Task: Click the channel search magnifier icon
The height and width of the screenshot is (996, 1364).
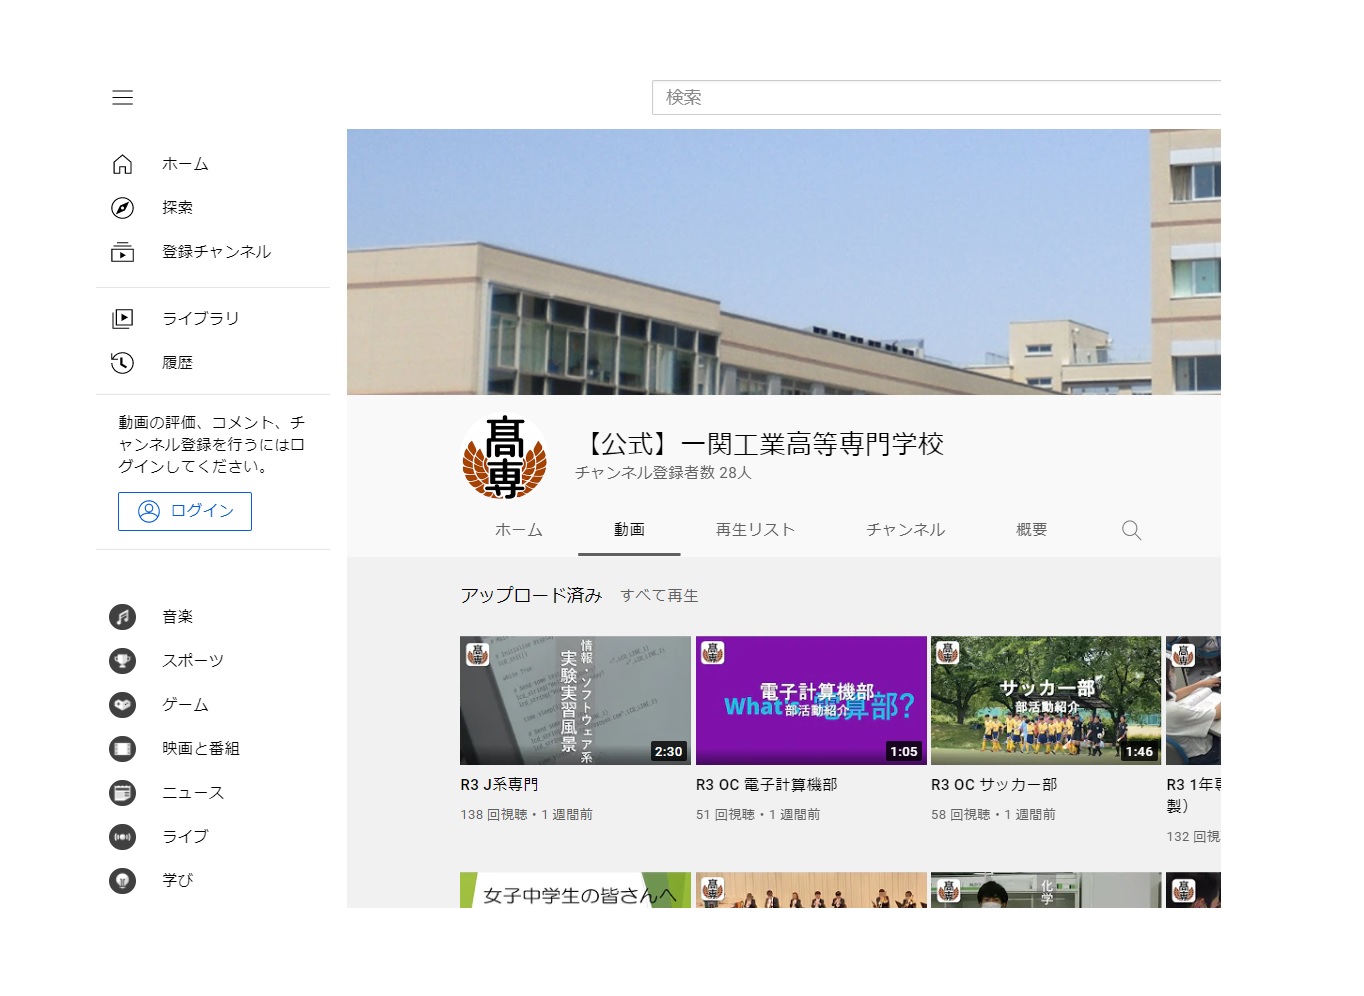Action: point(1131,530)
